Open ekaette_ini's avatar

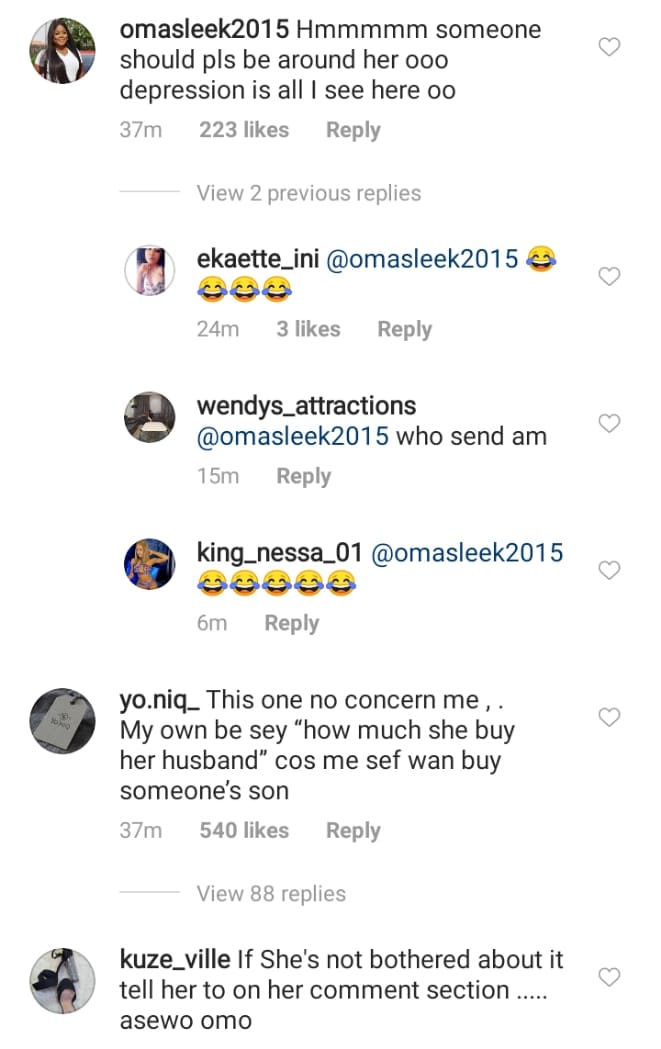(149, 270)
